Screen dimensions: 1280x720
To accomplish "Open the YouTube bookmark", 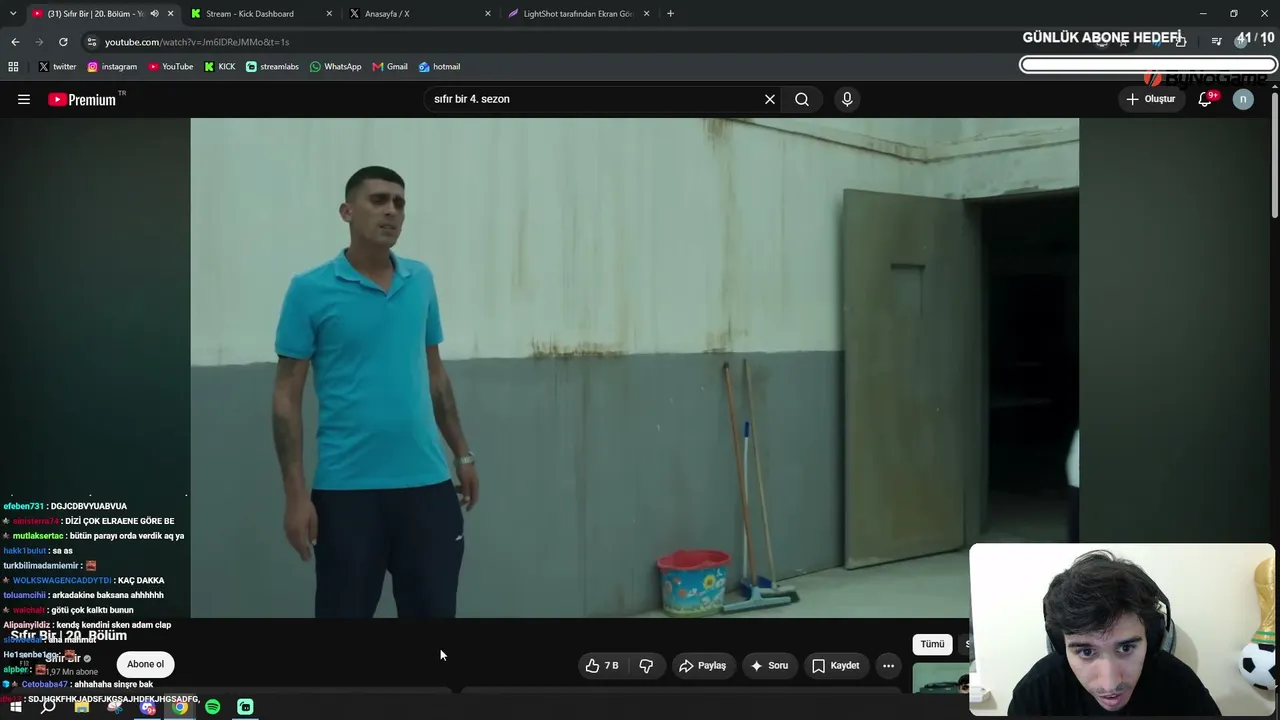I will click(170, 67).
